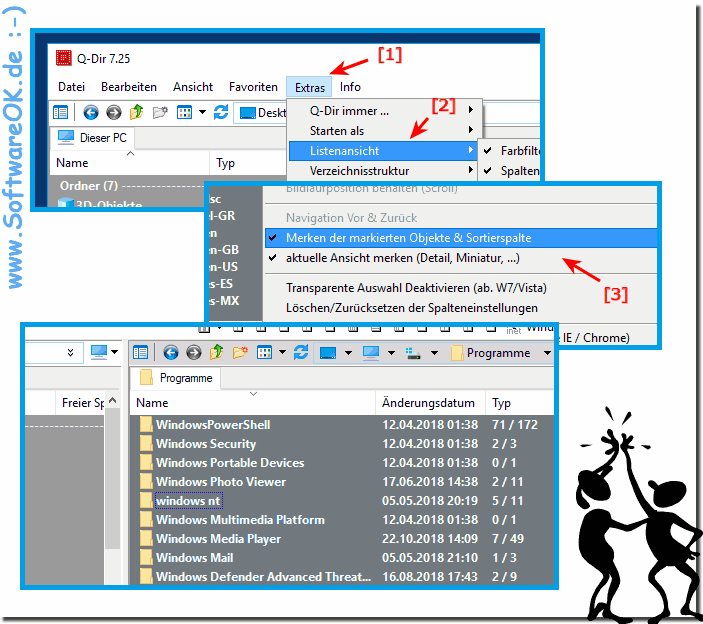Open dropdown arrow next to blue Desktop icon
This screenshot has width=703, height=624.
click(348, 353)
